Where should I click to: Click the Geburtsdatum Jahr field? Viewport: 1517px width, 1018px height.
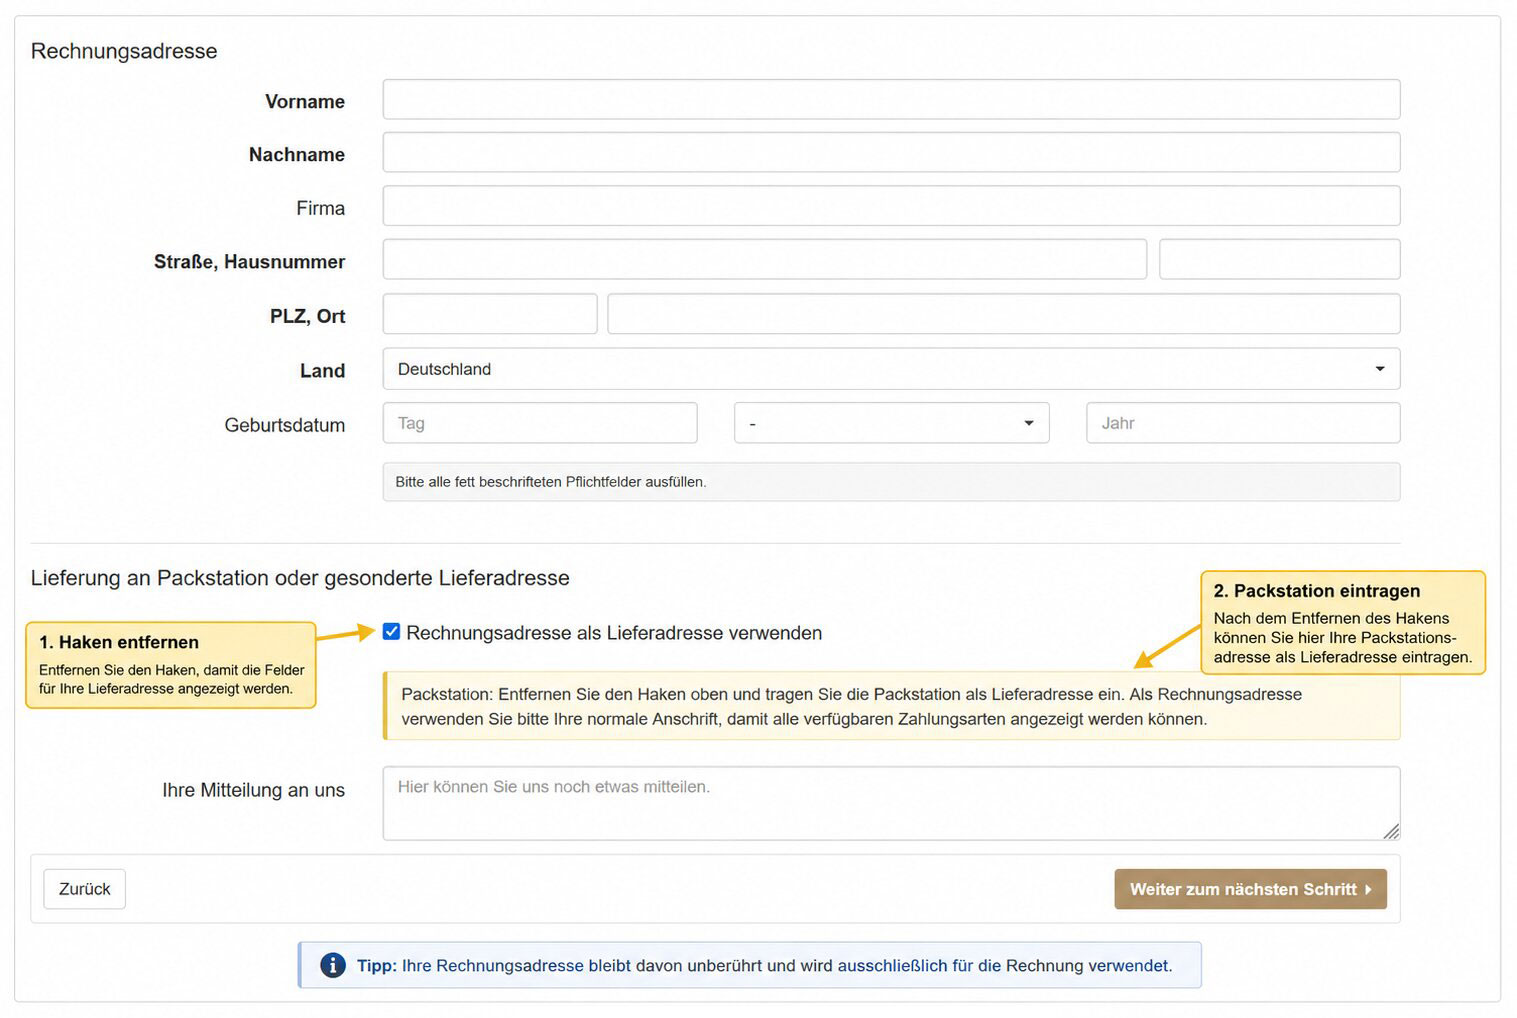coord(1243,423)
